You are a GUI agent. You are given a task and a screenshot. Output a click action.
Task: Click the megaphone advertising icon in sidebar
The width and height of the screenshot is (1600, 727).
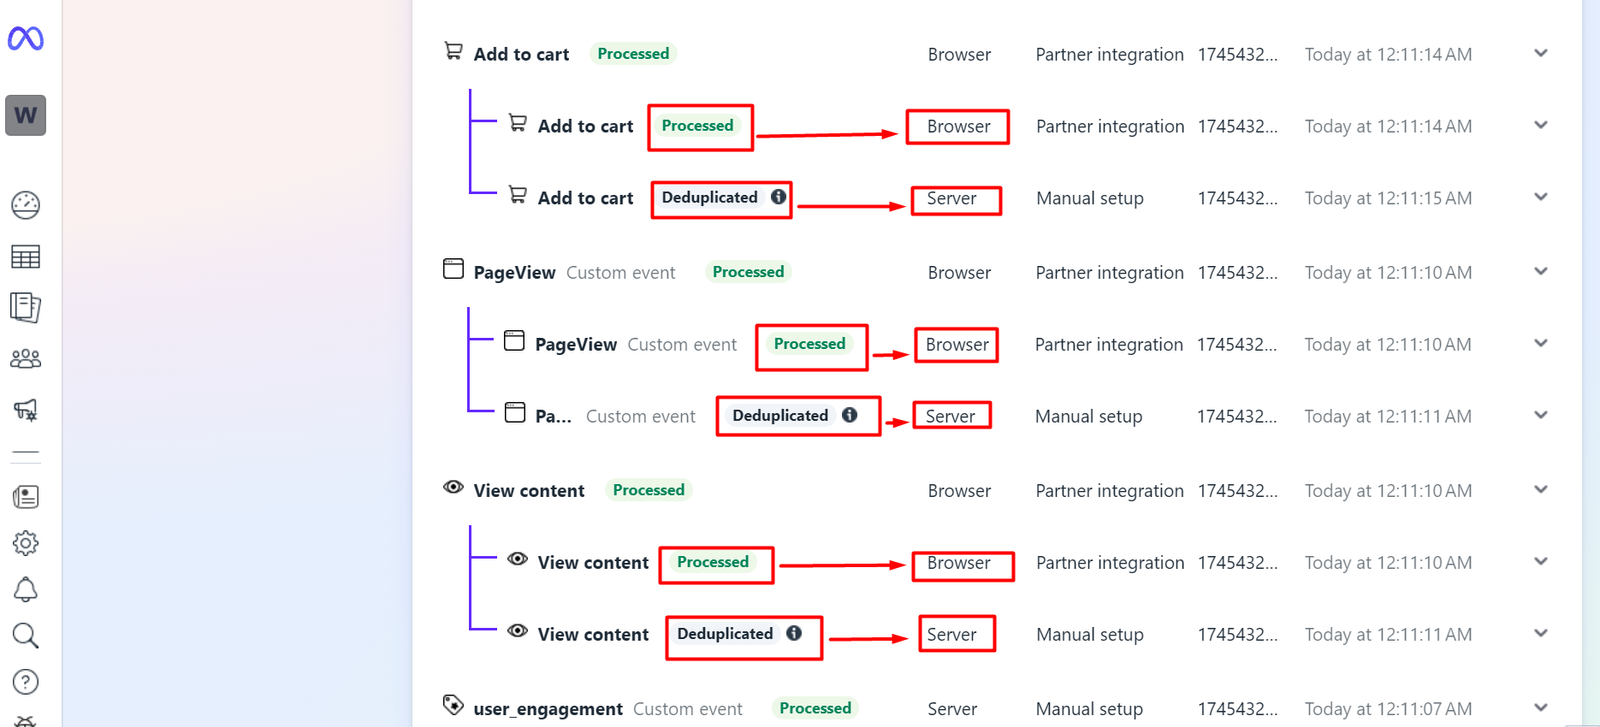pyautogui.click(x=26, y=410)
